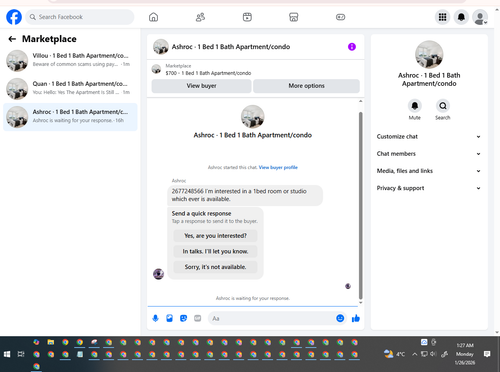Search in conversation magnifier icon
This screenshot has width=500, height=372.
pos(443,106)
